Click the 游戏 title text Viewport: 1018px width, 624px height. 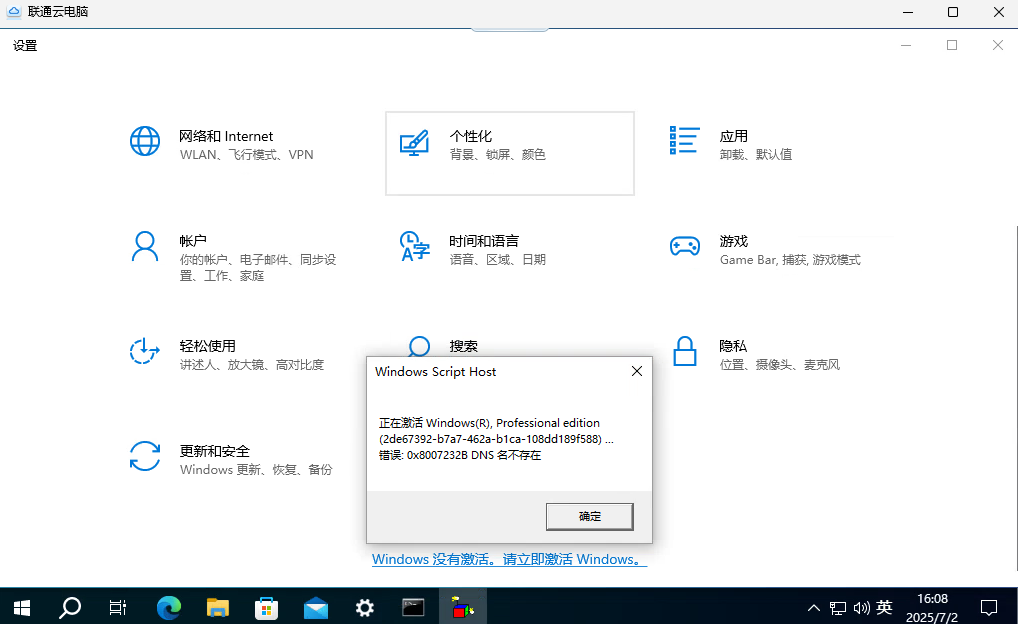(x=734, y=241)
